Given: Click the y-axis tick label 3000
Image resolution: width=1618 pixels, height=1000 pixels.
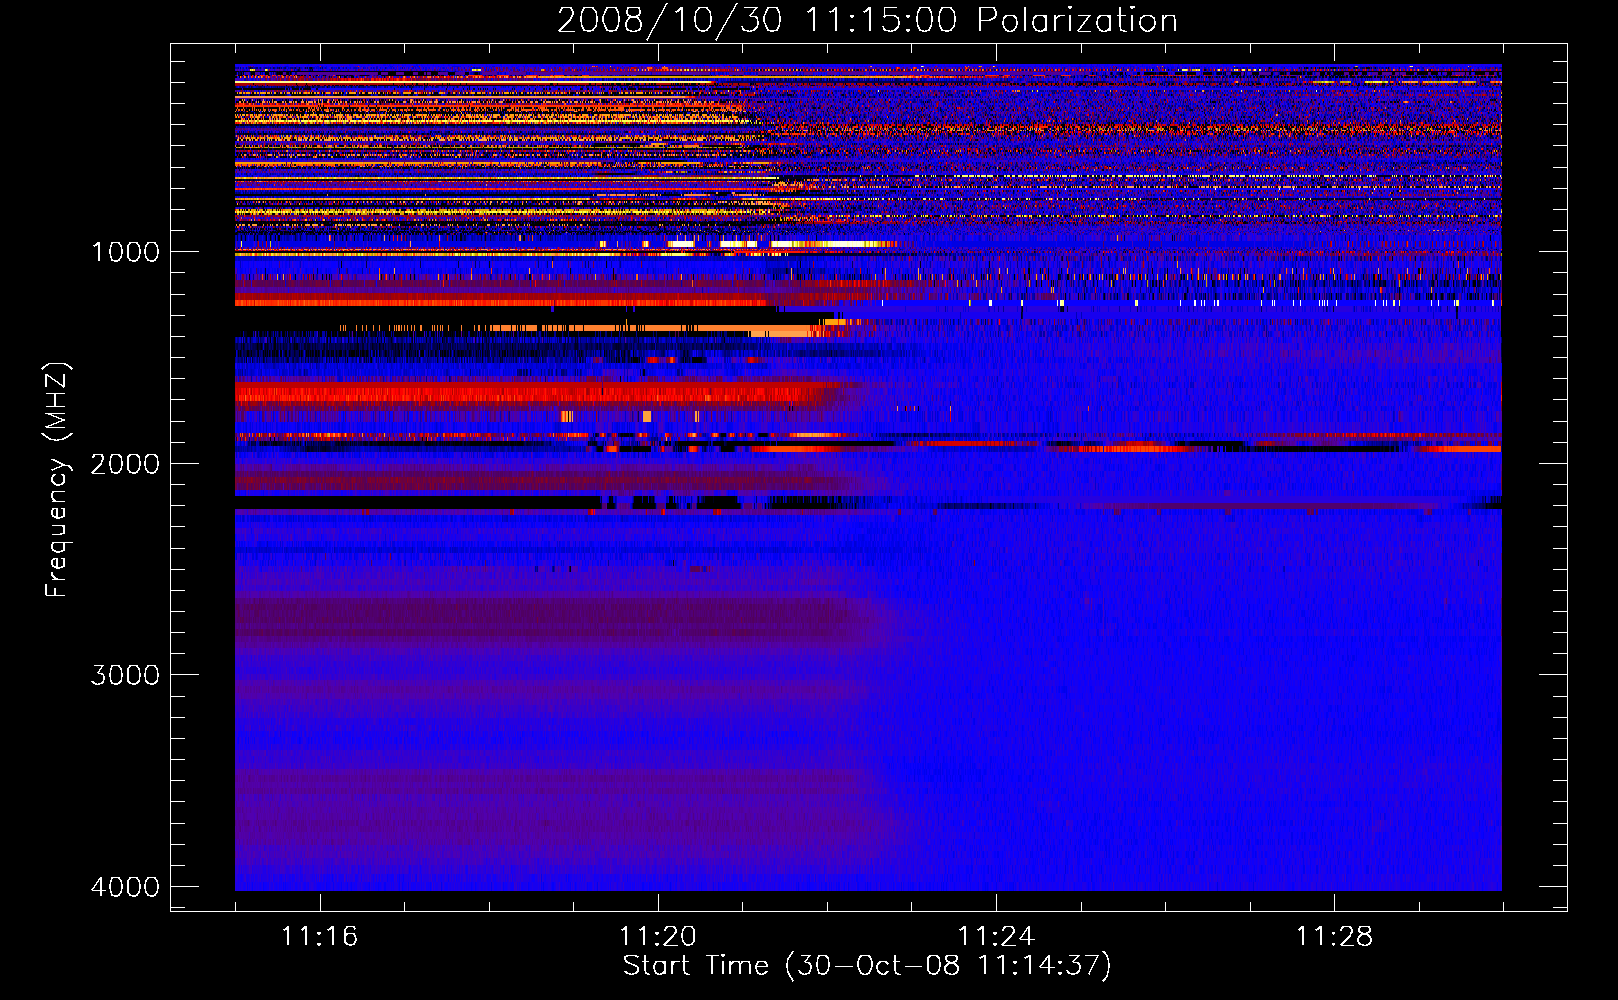Looking at the screenshot, I should [x=125, y=675].
